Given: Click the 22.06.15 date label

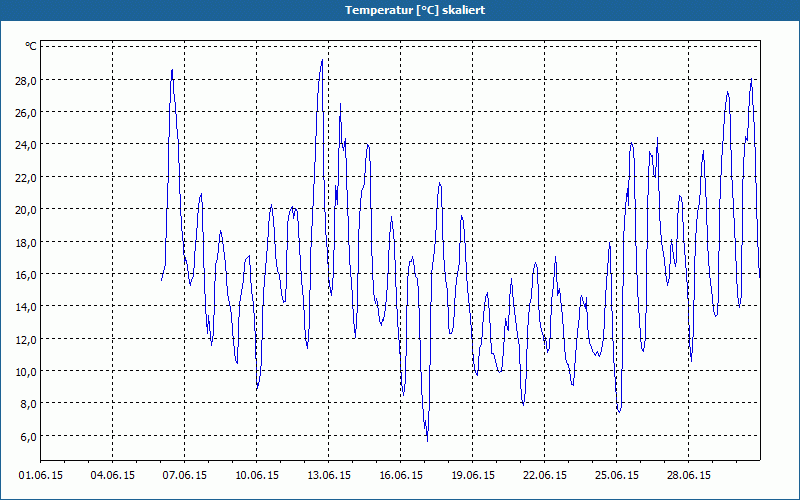Looking at the screenshot, I should 544,476.
